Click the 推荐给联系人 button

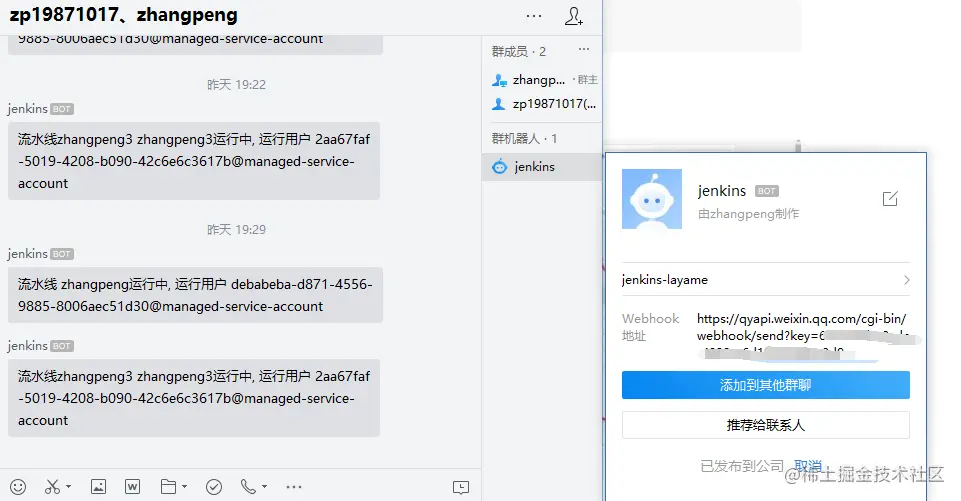(x=765, y=425)
